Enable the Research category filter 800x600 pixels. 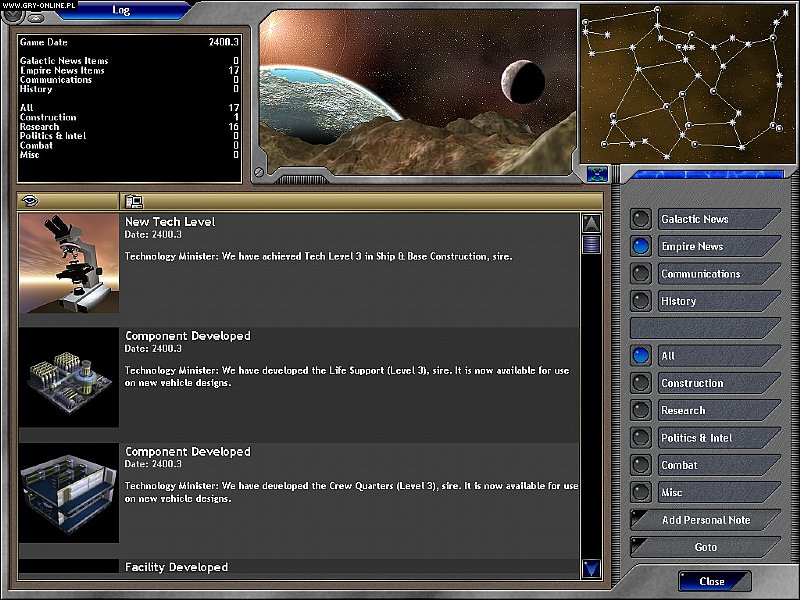[x=640, y=410]
